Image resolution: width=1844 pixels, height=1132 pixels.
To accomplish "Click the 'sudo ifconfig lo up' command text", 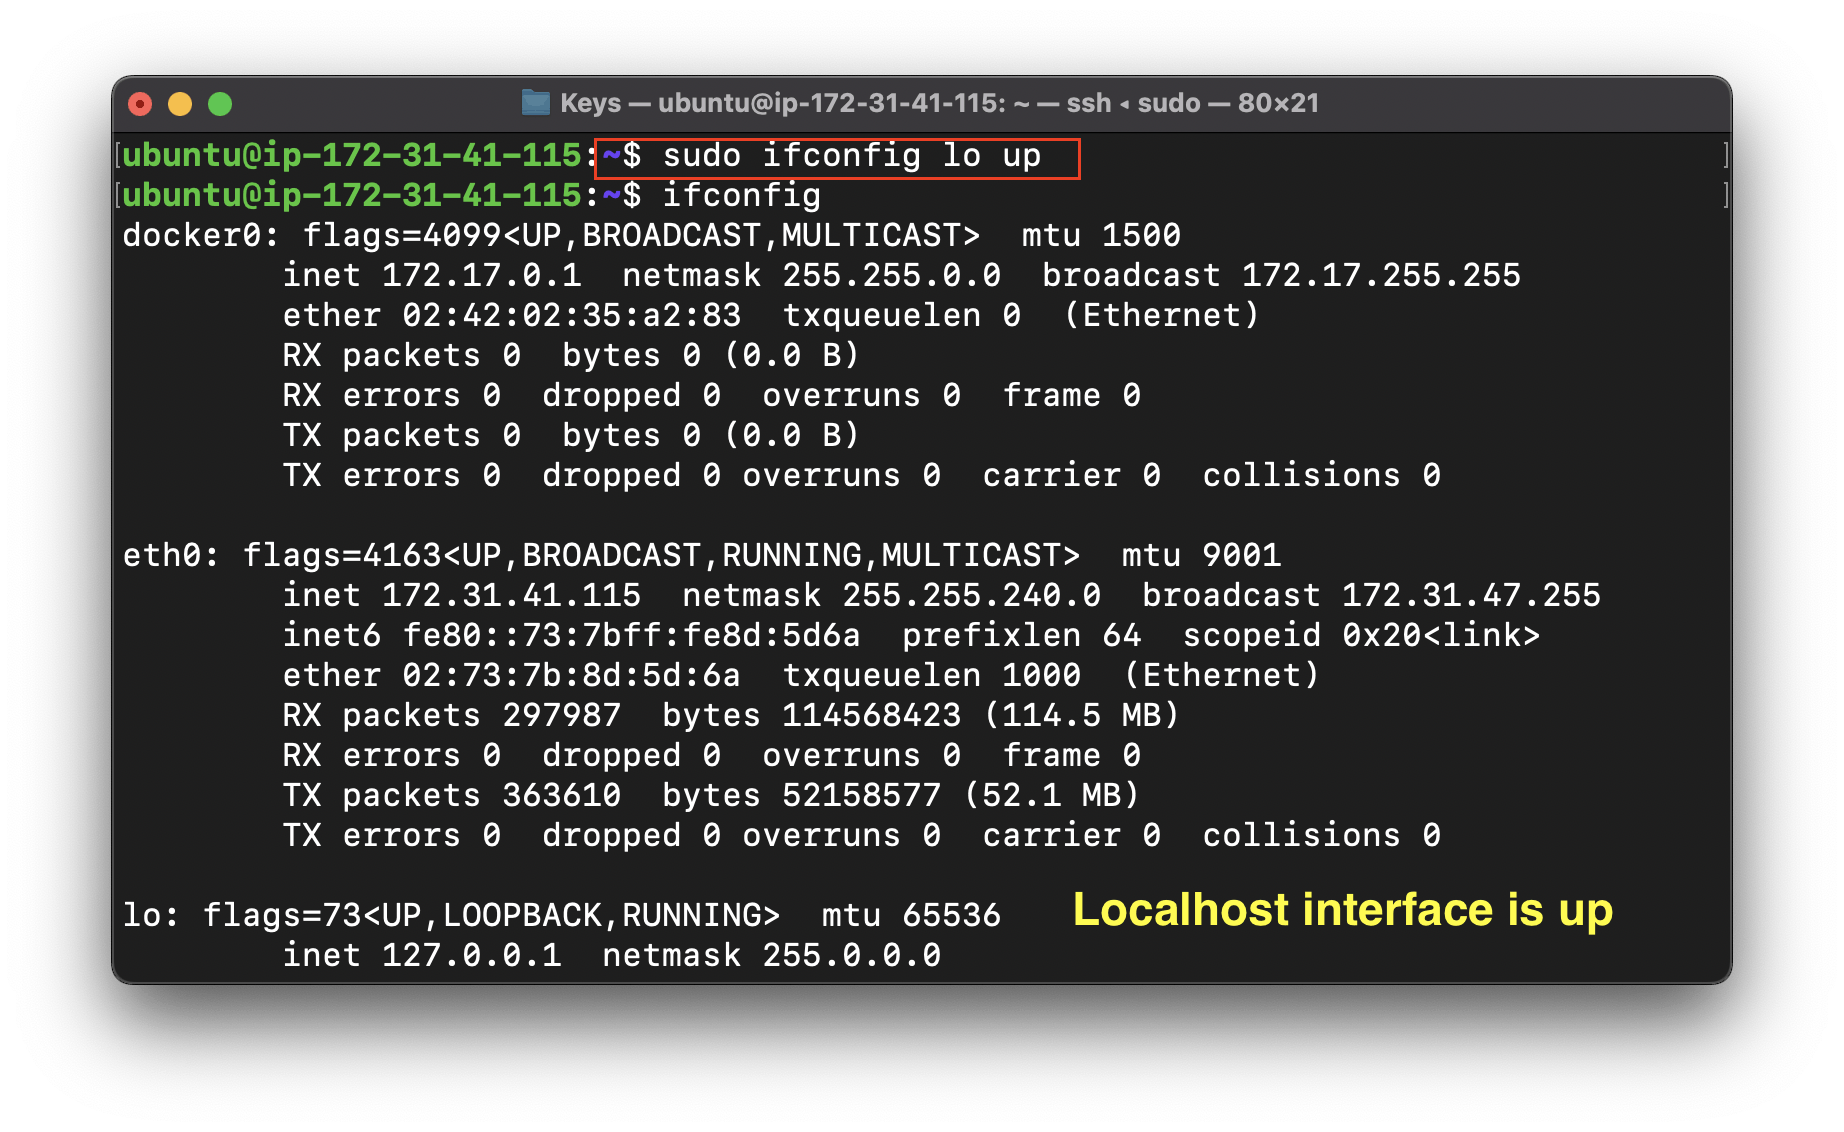I will click(x=852, y=156).
